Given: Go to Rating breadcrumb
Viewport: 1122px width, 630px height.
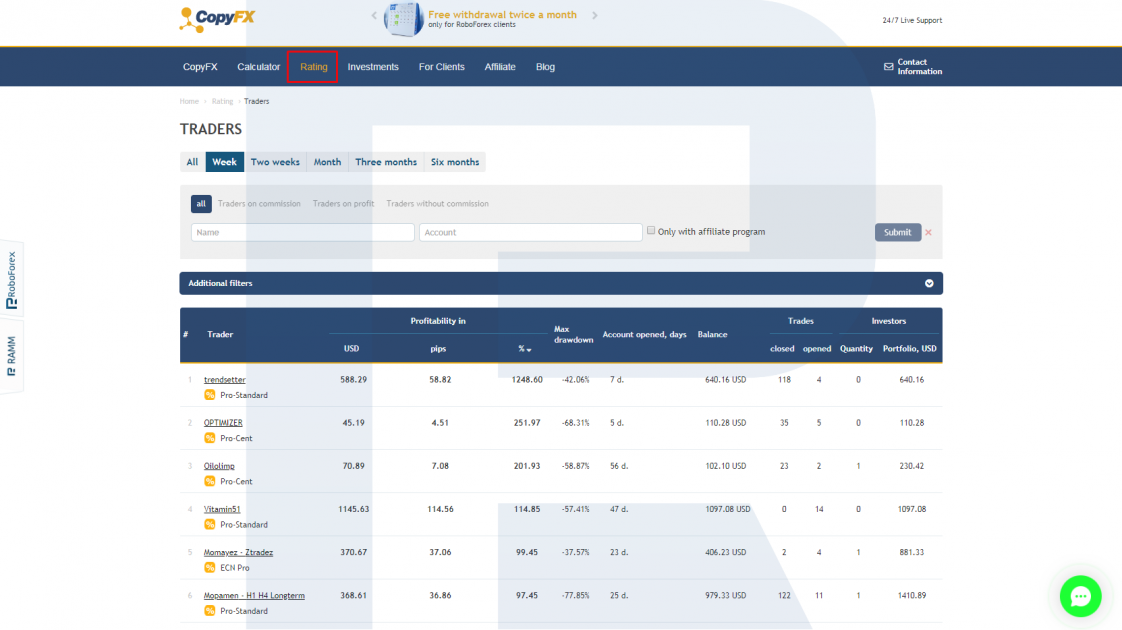Looking at the screenshot, I should click(x=223, y=102).
